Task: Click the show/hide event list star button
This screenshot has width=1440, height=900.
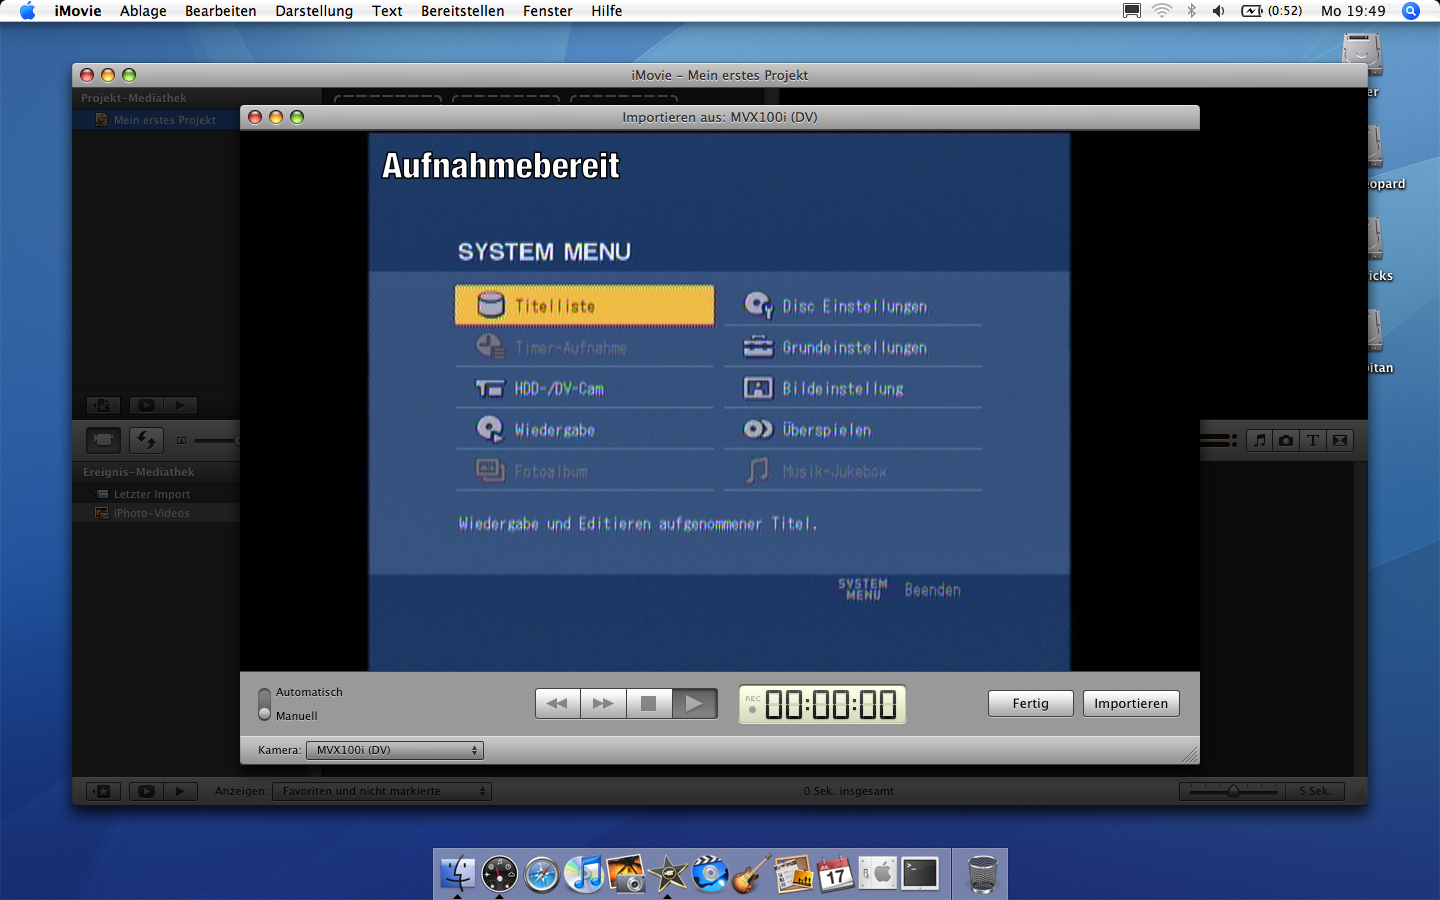Action: [x=102, y=791]
